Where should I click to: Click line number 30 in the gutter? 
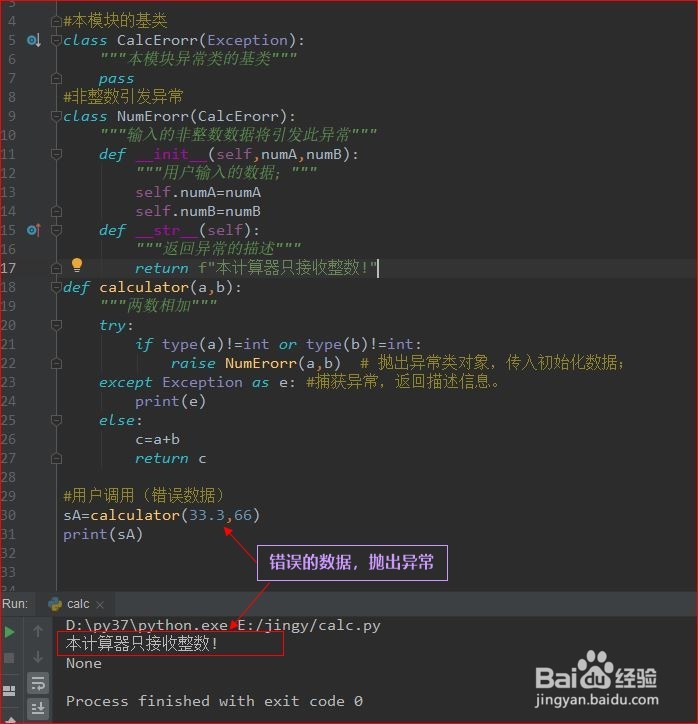(8, 515)
